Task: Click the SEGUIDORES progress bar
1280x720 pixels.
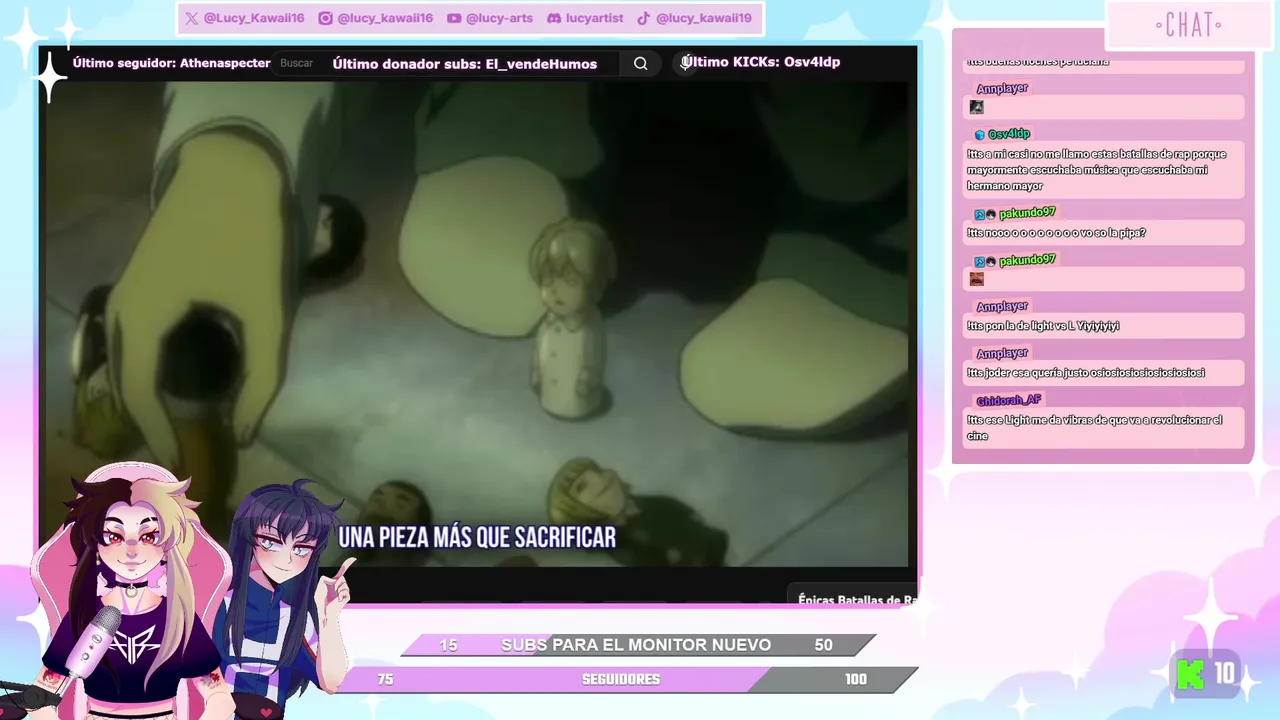Action: pyautogui.click(x=628, y=679)
